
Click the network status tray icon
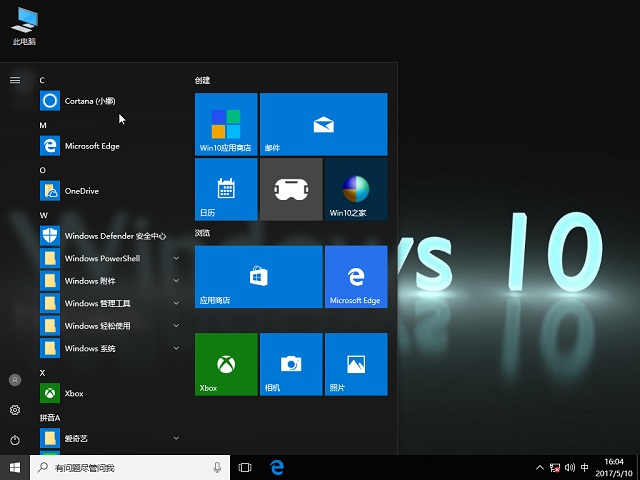click(555, 467)
